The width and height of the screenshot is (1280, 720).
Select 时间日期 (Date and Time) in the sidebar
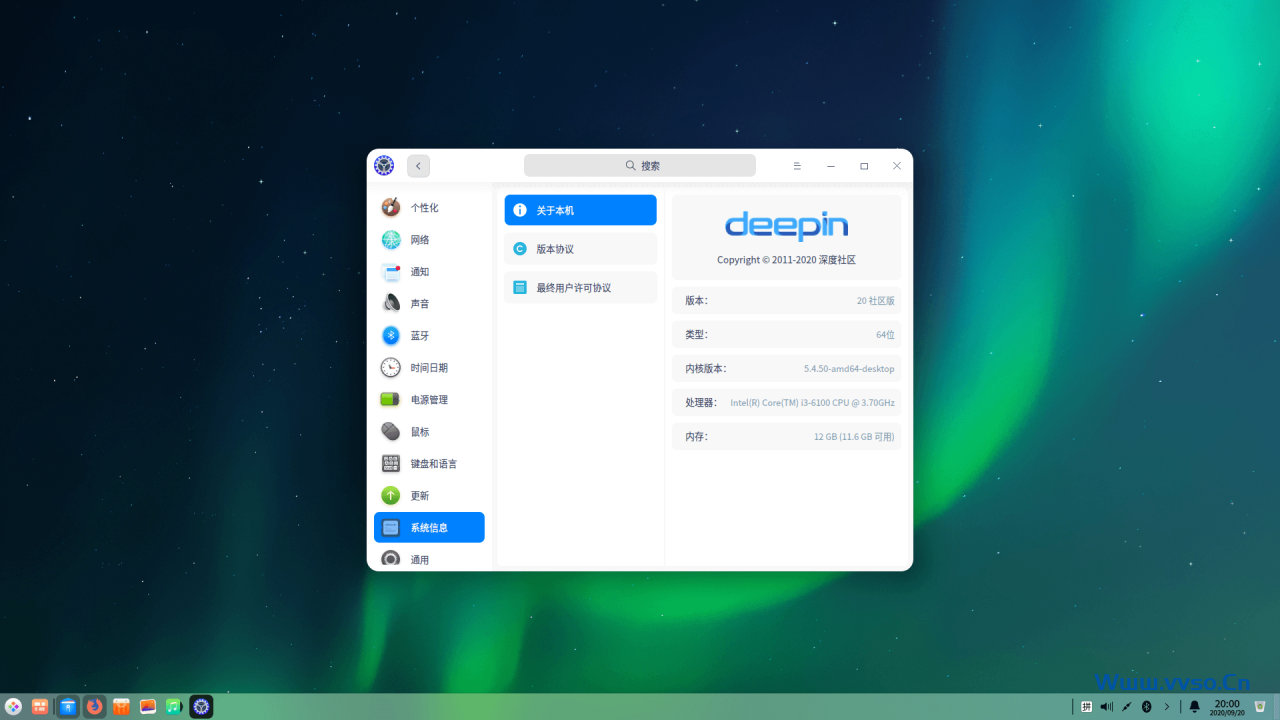(x=428, y=368)
